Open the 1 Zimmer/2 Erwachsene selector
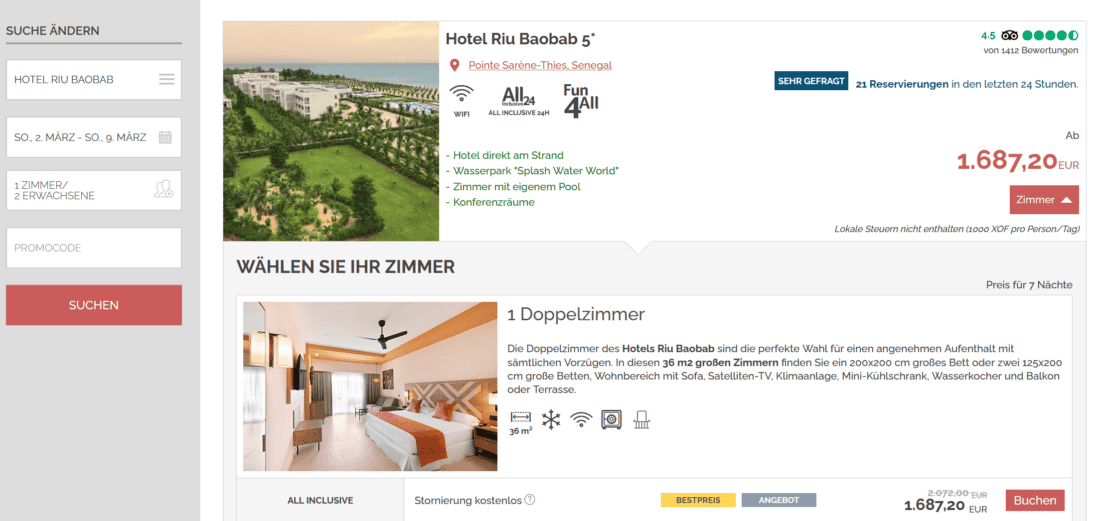 [94, 190]
